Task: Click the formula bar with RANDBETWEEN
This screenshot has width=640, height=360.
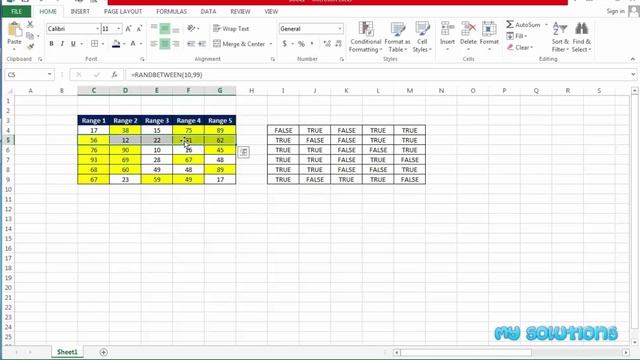Action: point(378,75)
